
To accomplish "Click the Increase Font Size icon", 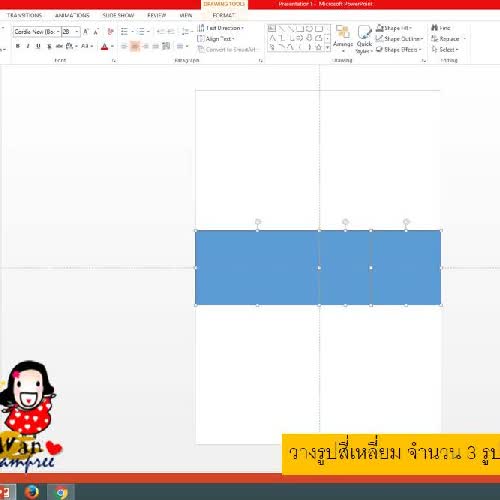I will tap(86, 32).
